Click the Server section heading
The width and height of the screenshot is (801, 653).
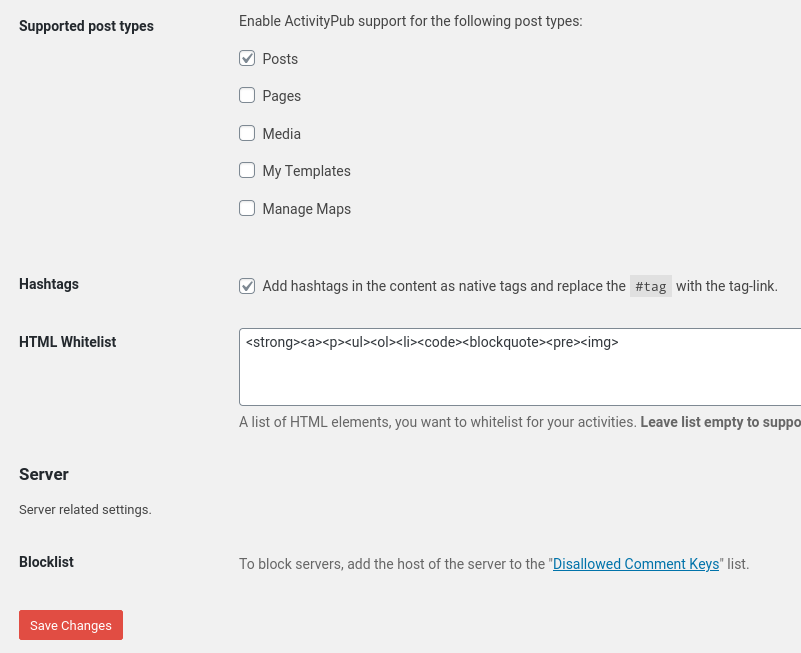coord(44,474)
